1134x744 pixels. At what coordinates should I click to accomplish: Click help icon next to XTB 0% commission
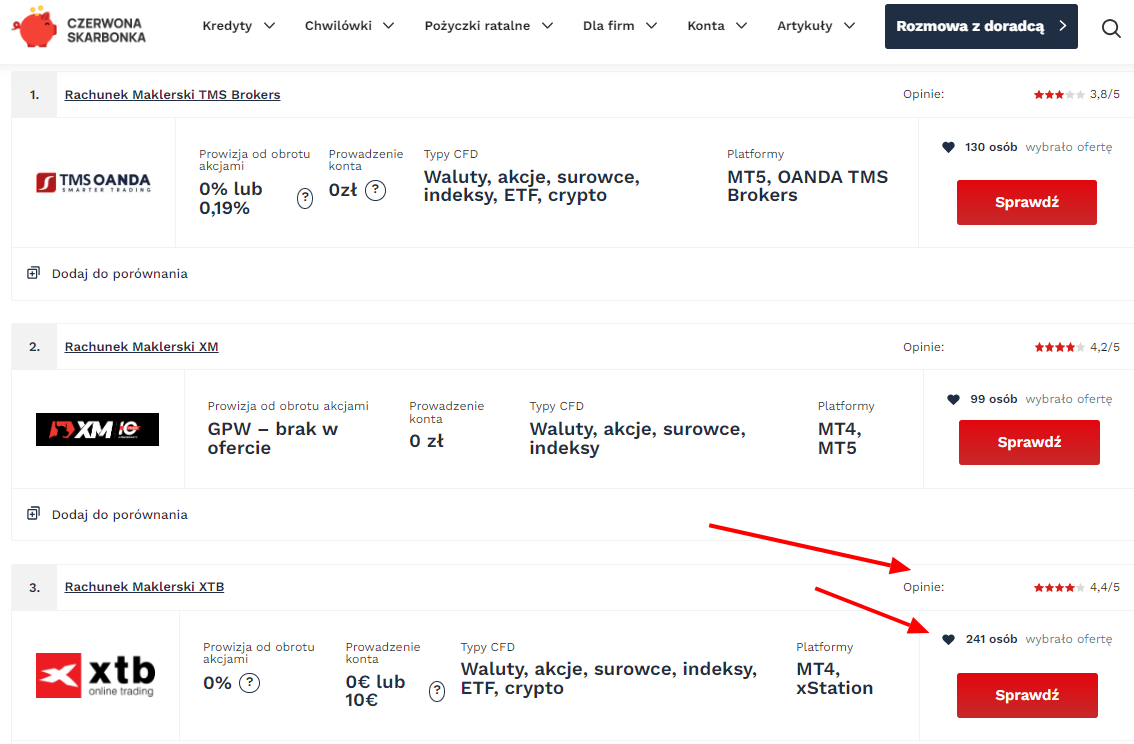coord(250,683)
